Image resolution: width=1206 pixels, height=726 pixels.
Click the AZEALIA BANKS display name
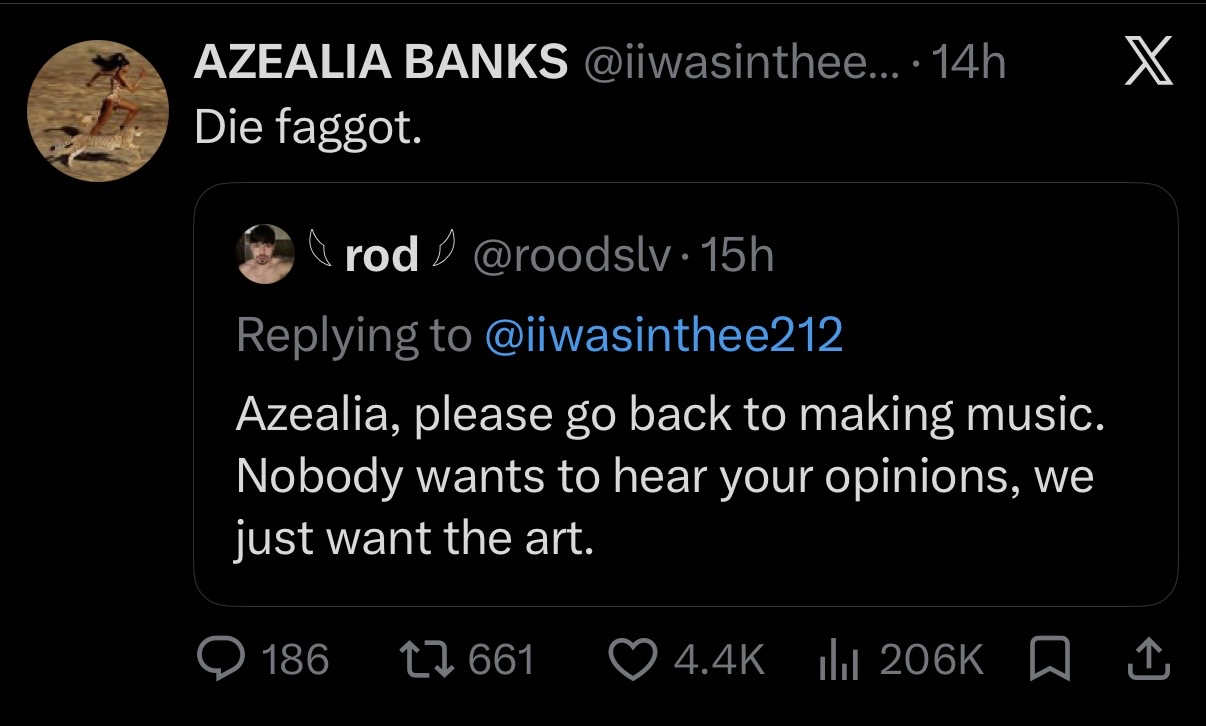pyautogui.click(x=381, y=64)
